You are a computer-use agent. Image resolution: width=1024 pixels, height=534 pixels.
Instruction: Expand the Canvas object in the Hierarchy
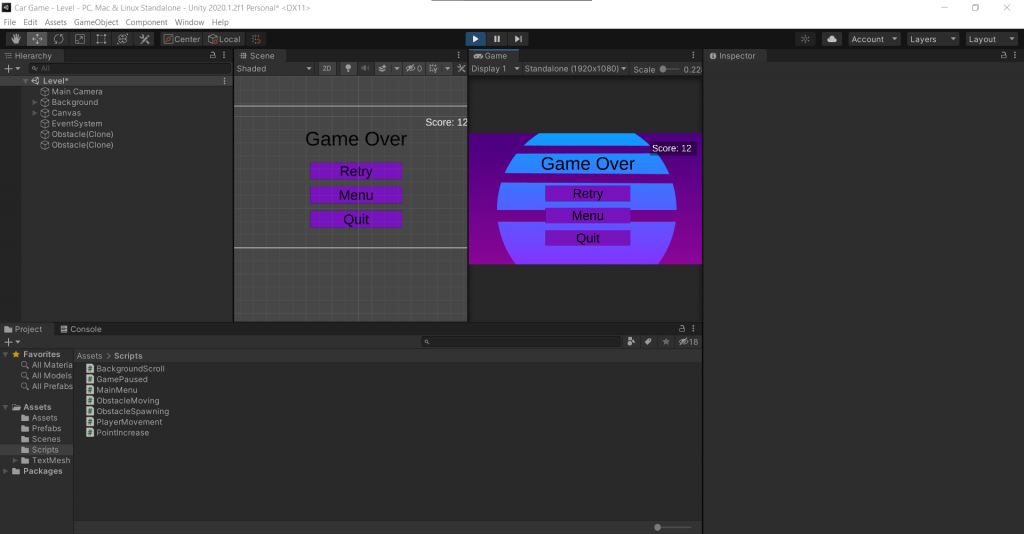[x=35, y=113]
